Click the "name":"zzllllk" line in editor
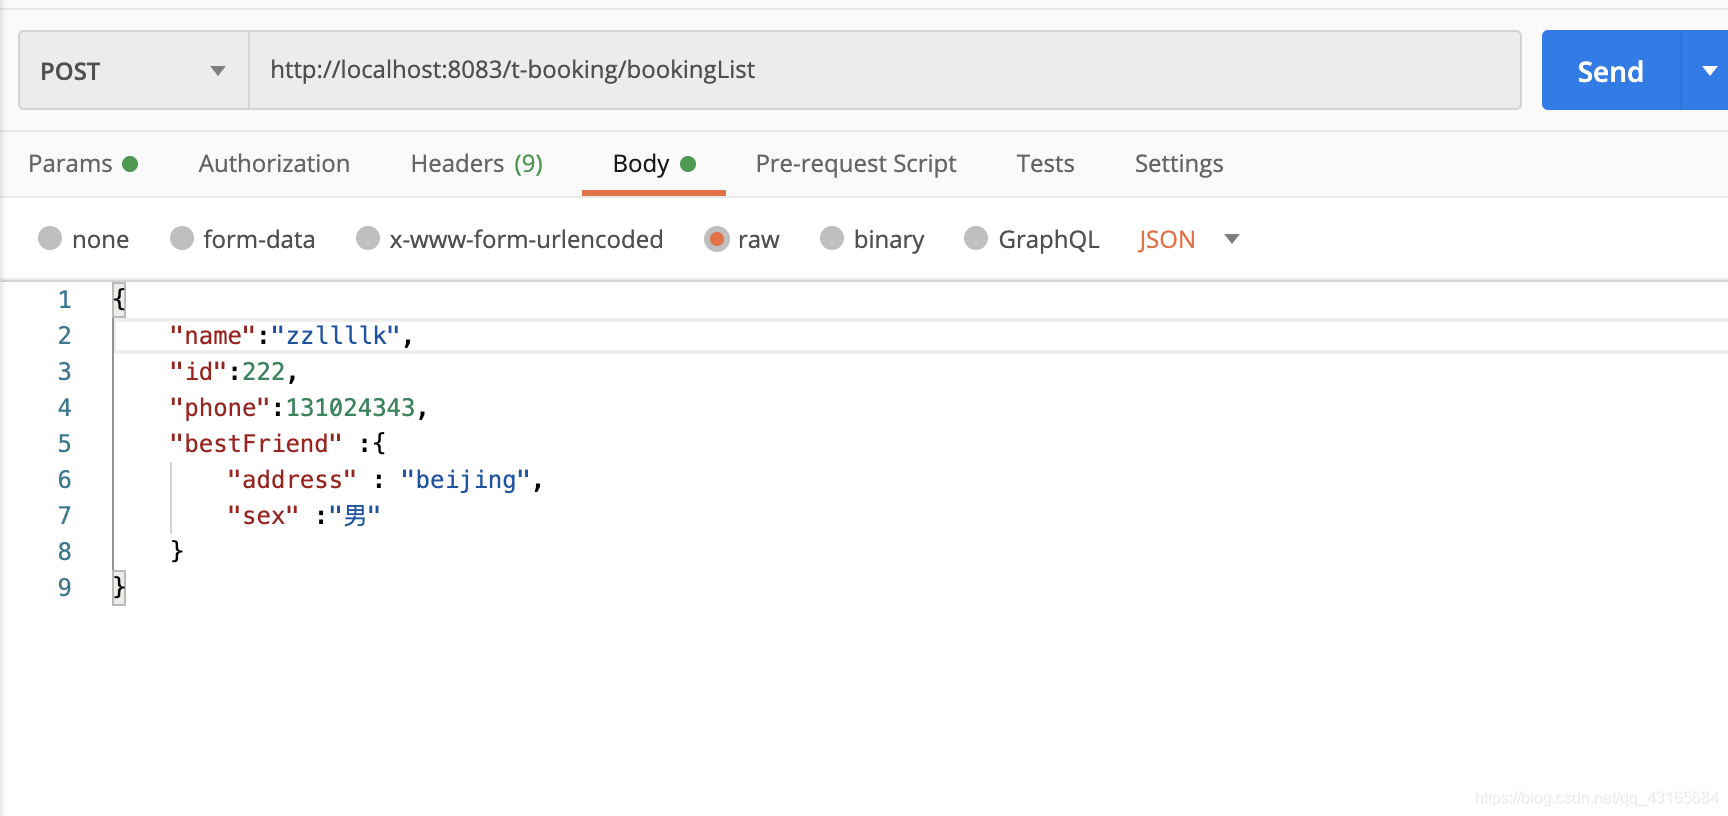 click(x=291, y=335)
